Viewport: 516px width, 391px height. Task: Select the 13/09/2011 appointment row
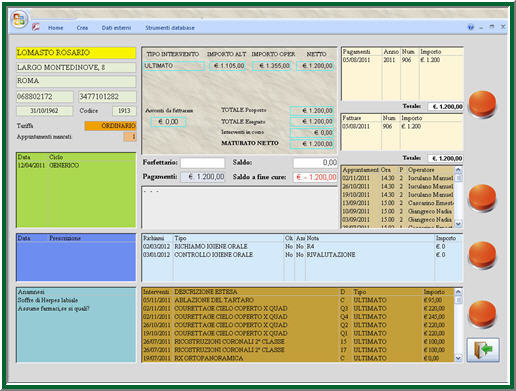pos(398,203)
